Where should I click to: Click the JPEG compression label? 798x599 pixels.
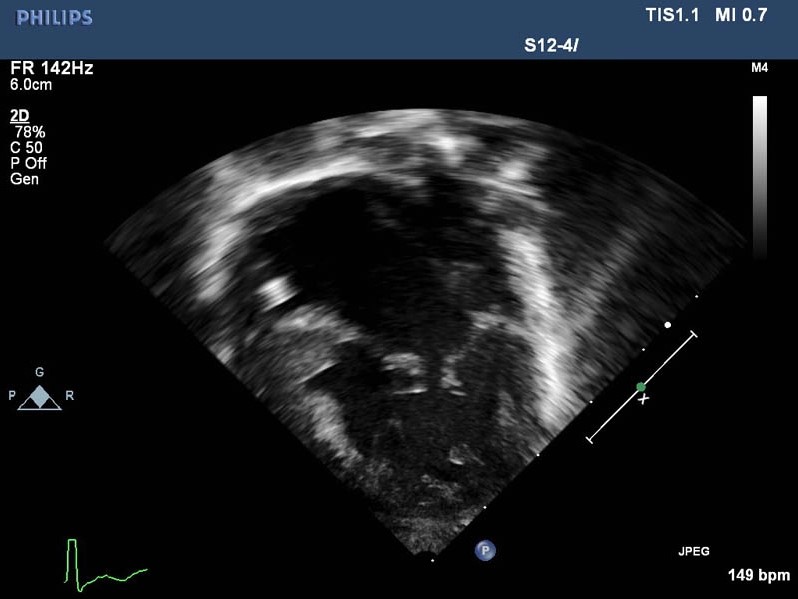coord(693,551)
